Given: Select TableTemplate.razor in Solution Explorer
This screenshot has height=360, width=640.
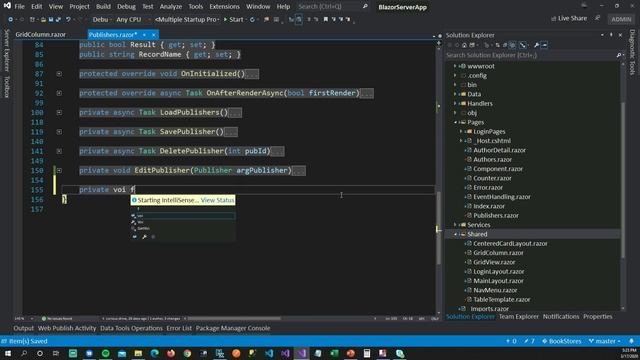Looking at the screenshot, I should tap(502, 300).
